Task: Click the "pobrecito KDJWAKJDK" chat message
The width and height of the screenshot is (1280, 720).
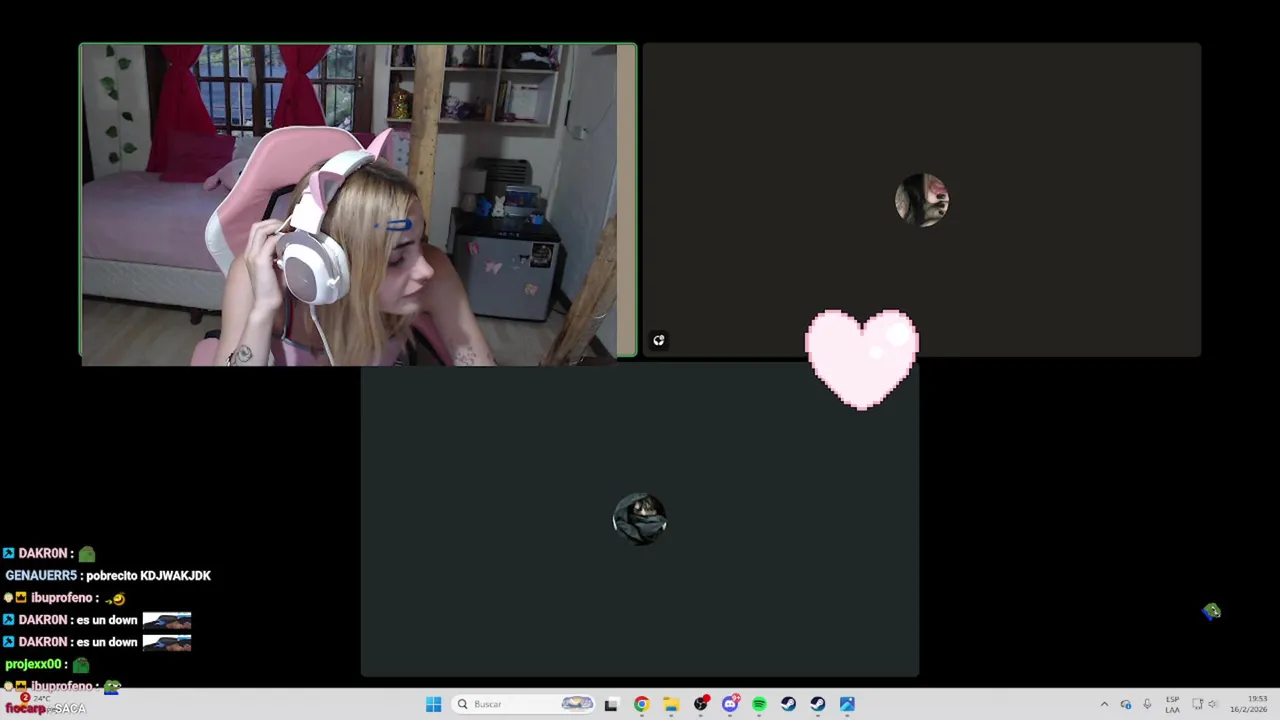Action: coord(148,576)
